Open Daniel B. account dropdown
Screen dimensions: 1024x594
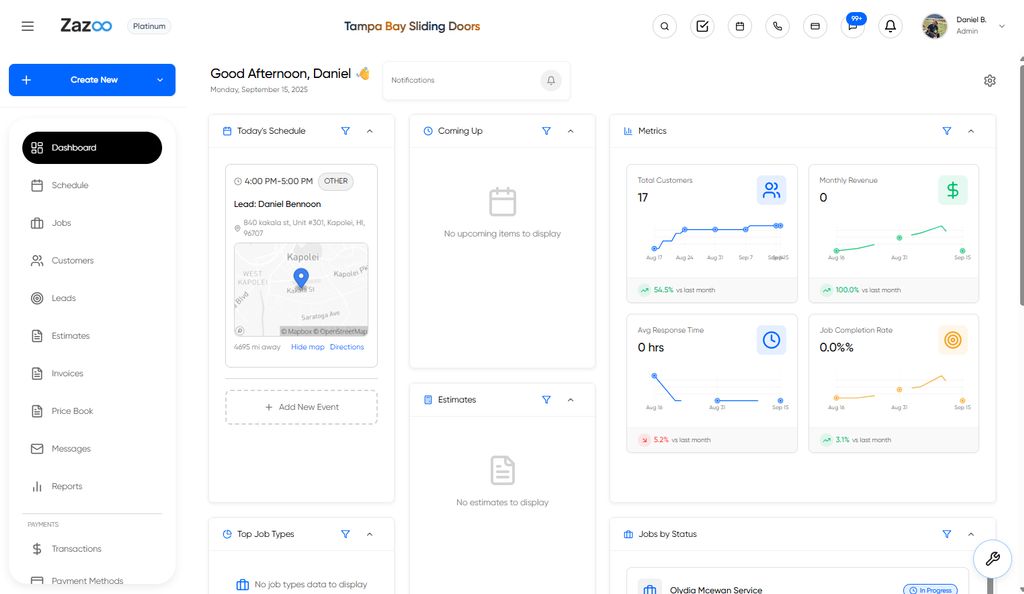pos(1002,27)
